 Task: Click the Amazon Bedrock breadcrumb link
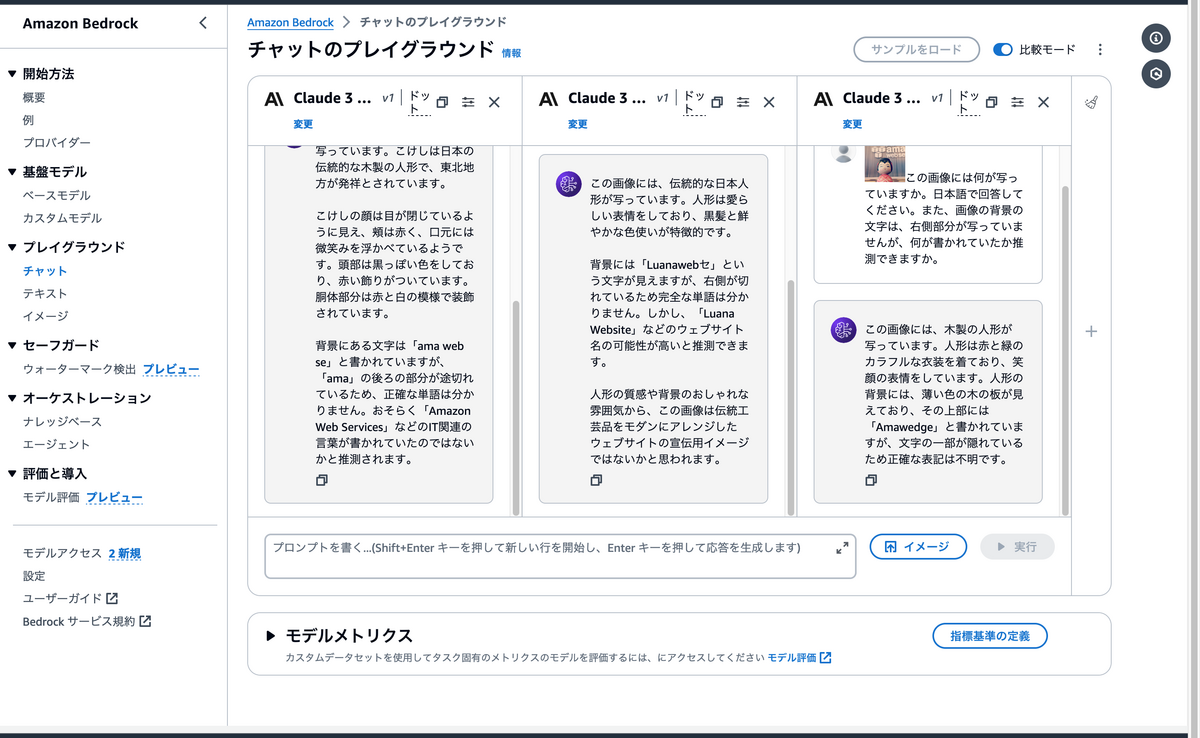(x=290, y=22)
